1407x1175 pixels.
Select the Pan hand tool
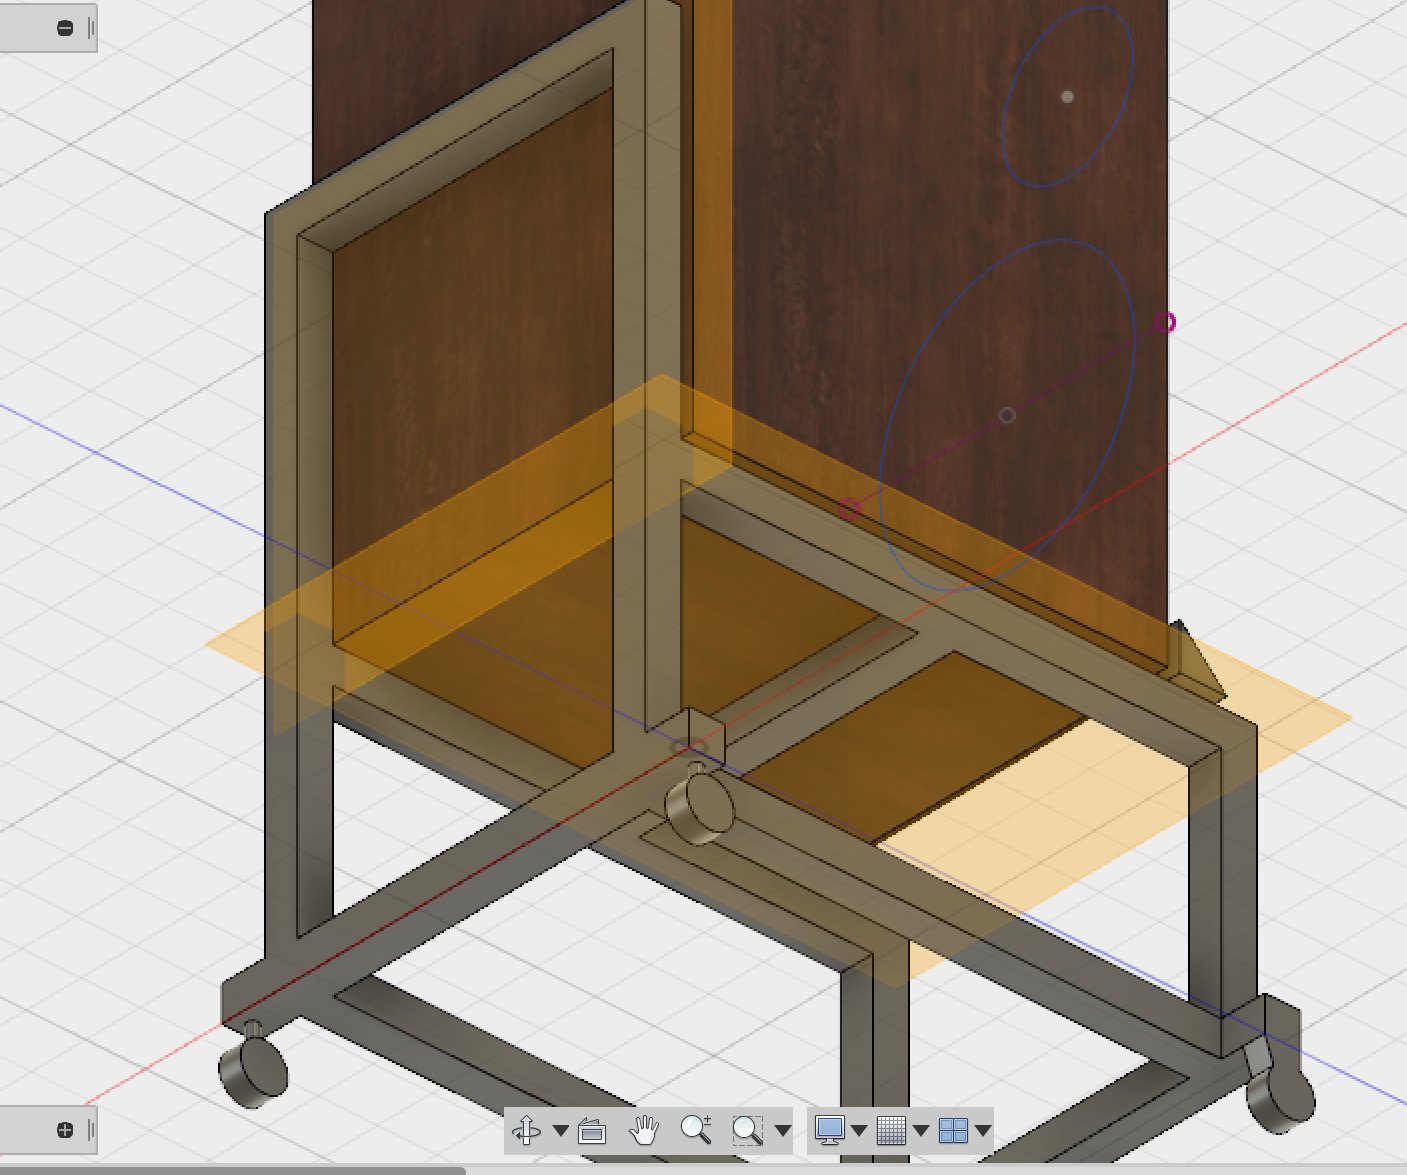click(x=645, y=1130)
